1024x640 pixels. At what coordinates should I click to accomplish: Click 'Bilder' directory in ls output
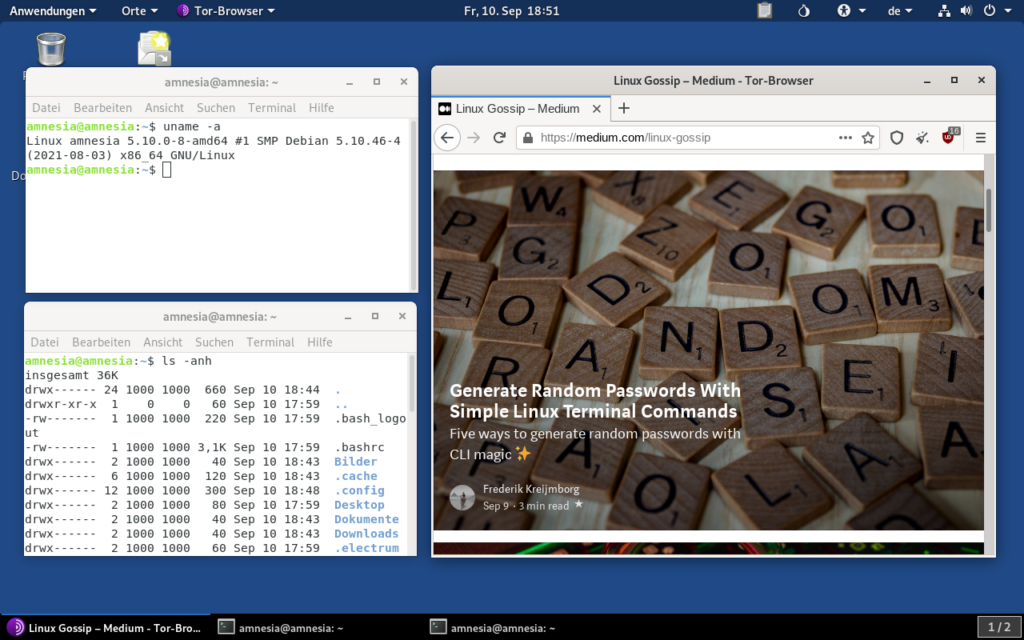coord(356,462)
